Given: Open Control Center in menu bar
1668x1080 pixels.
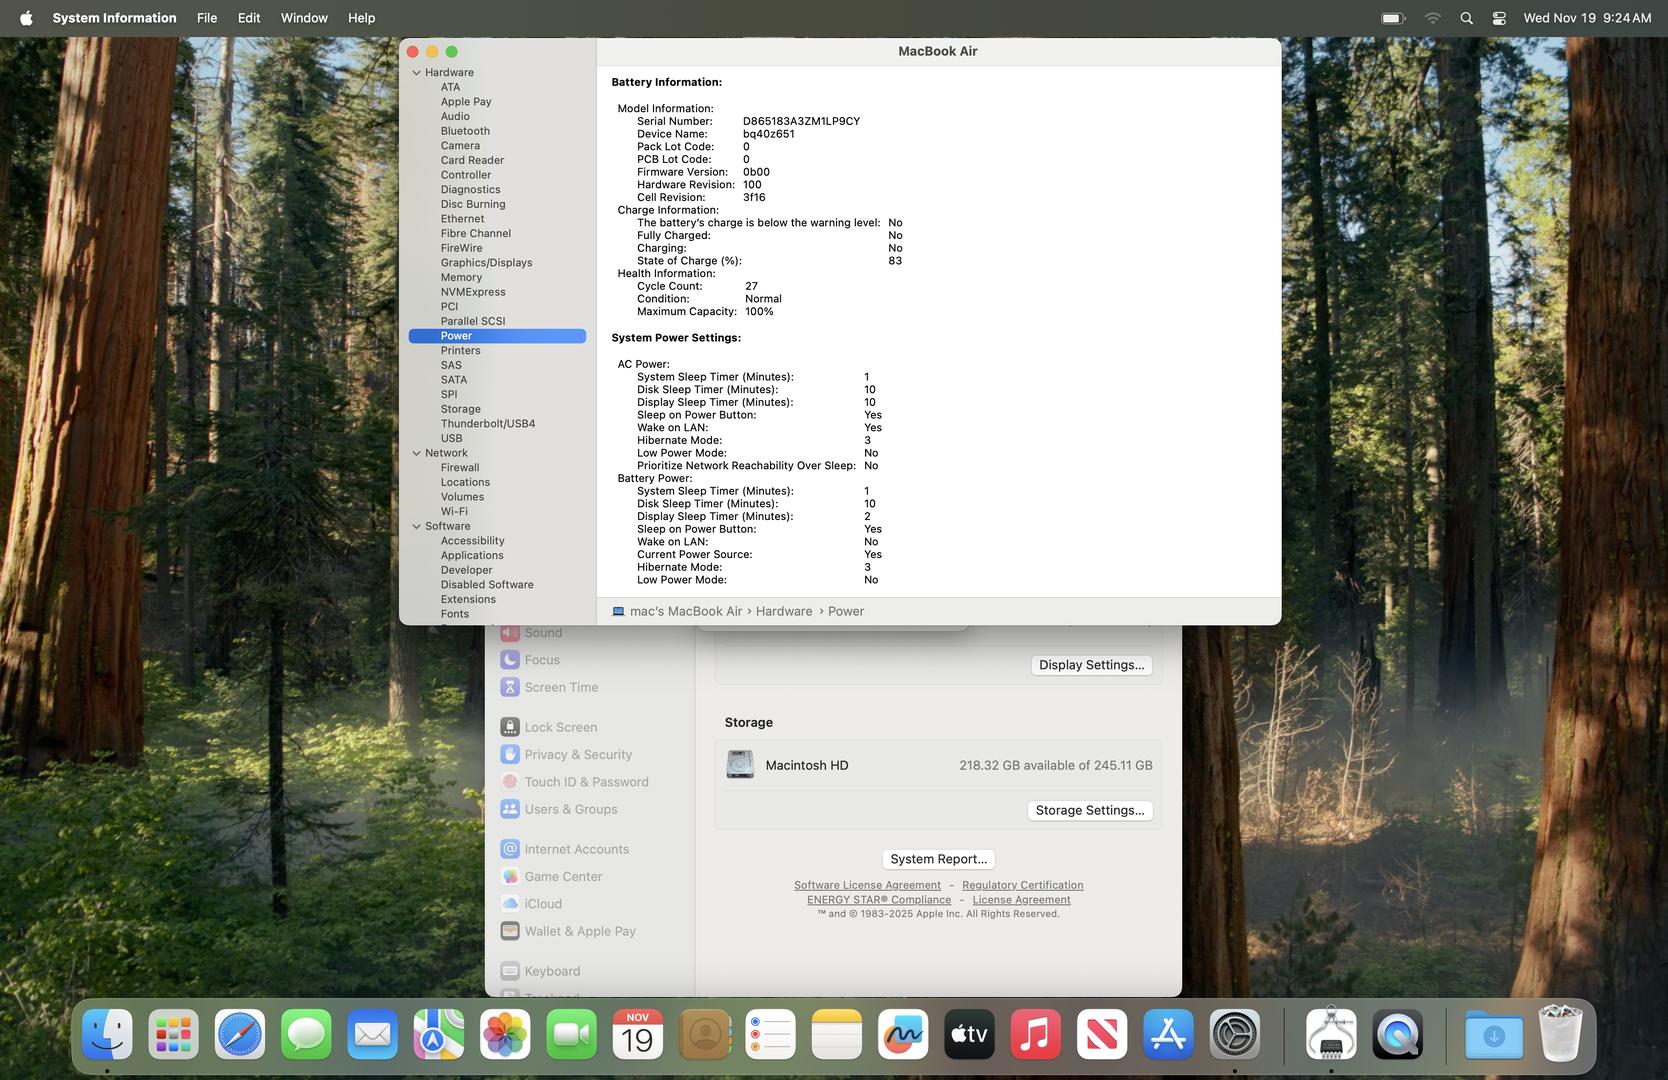Looking at the screenshot, I should click(x=1498, y=18).
